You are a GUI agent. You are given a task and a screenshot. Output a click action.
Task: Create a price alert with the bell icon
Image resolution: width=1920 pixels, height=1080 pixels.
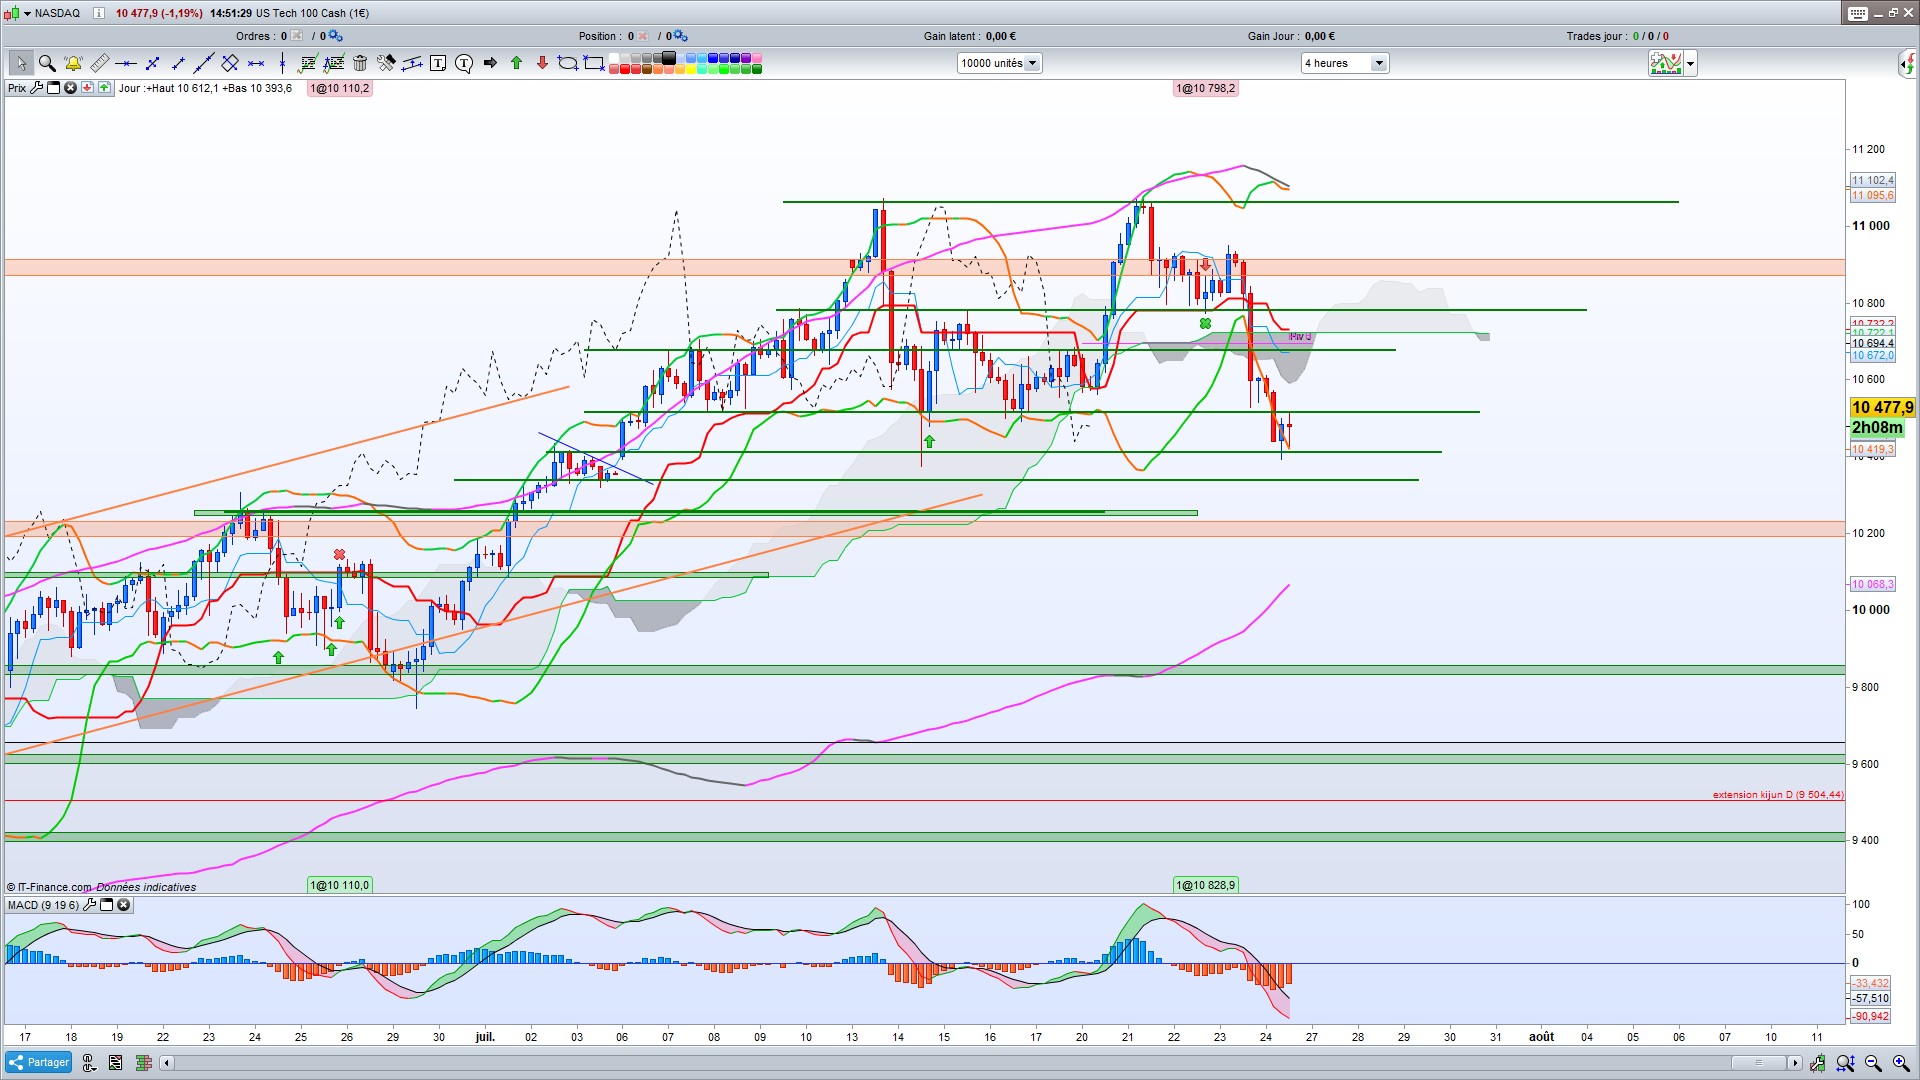point(73,63)
